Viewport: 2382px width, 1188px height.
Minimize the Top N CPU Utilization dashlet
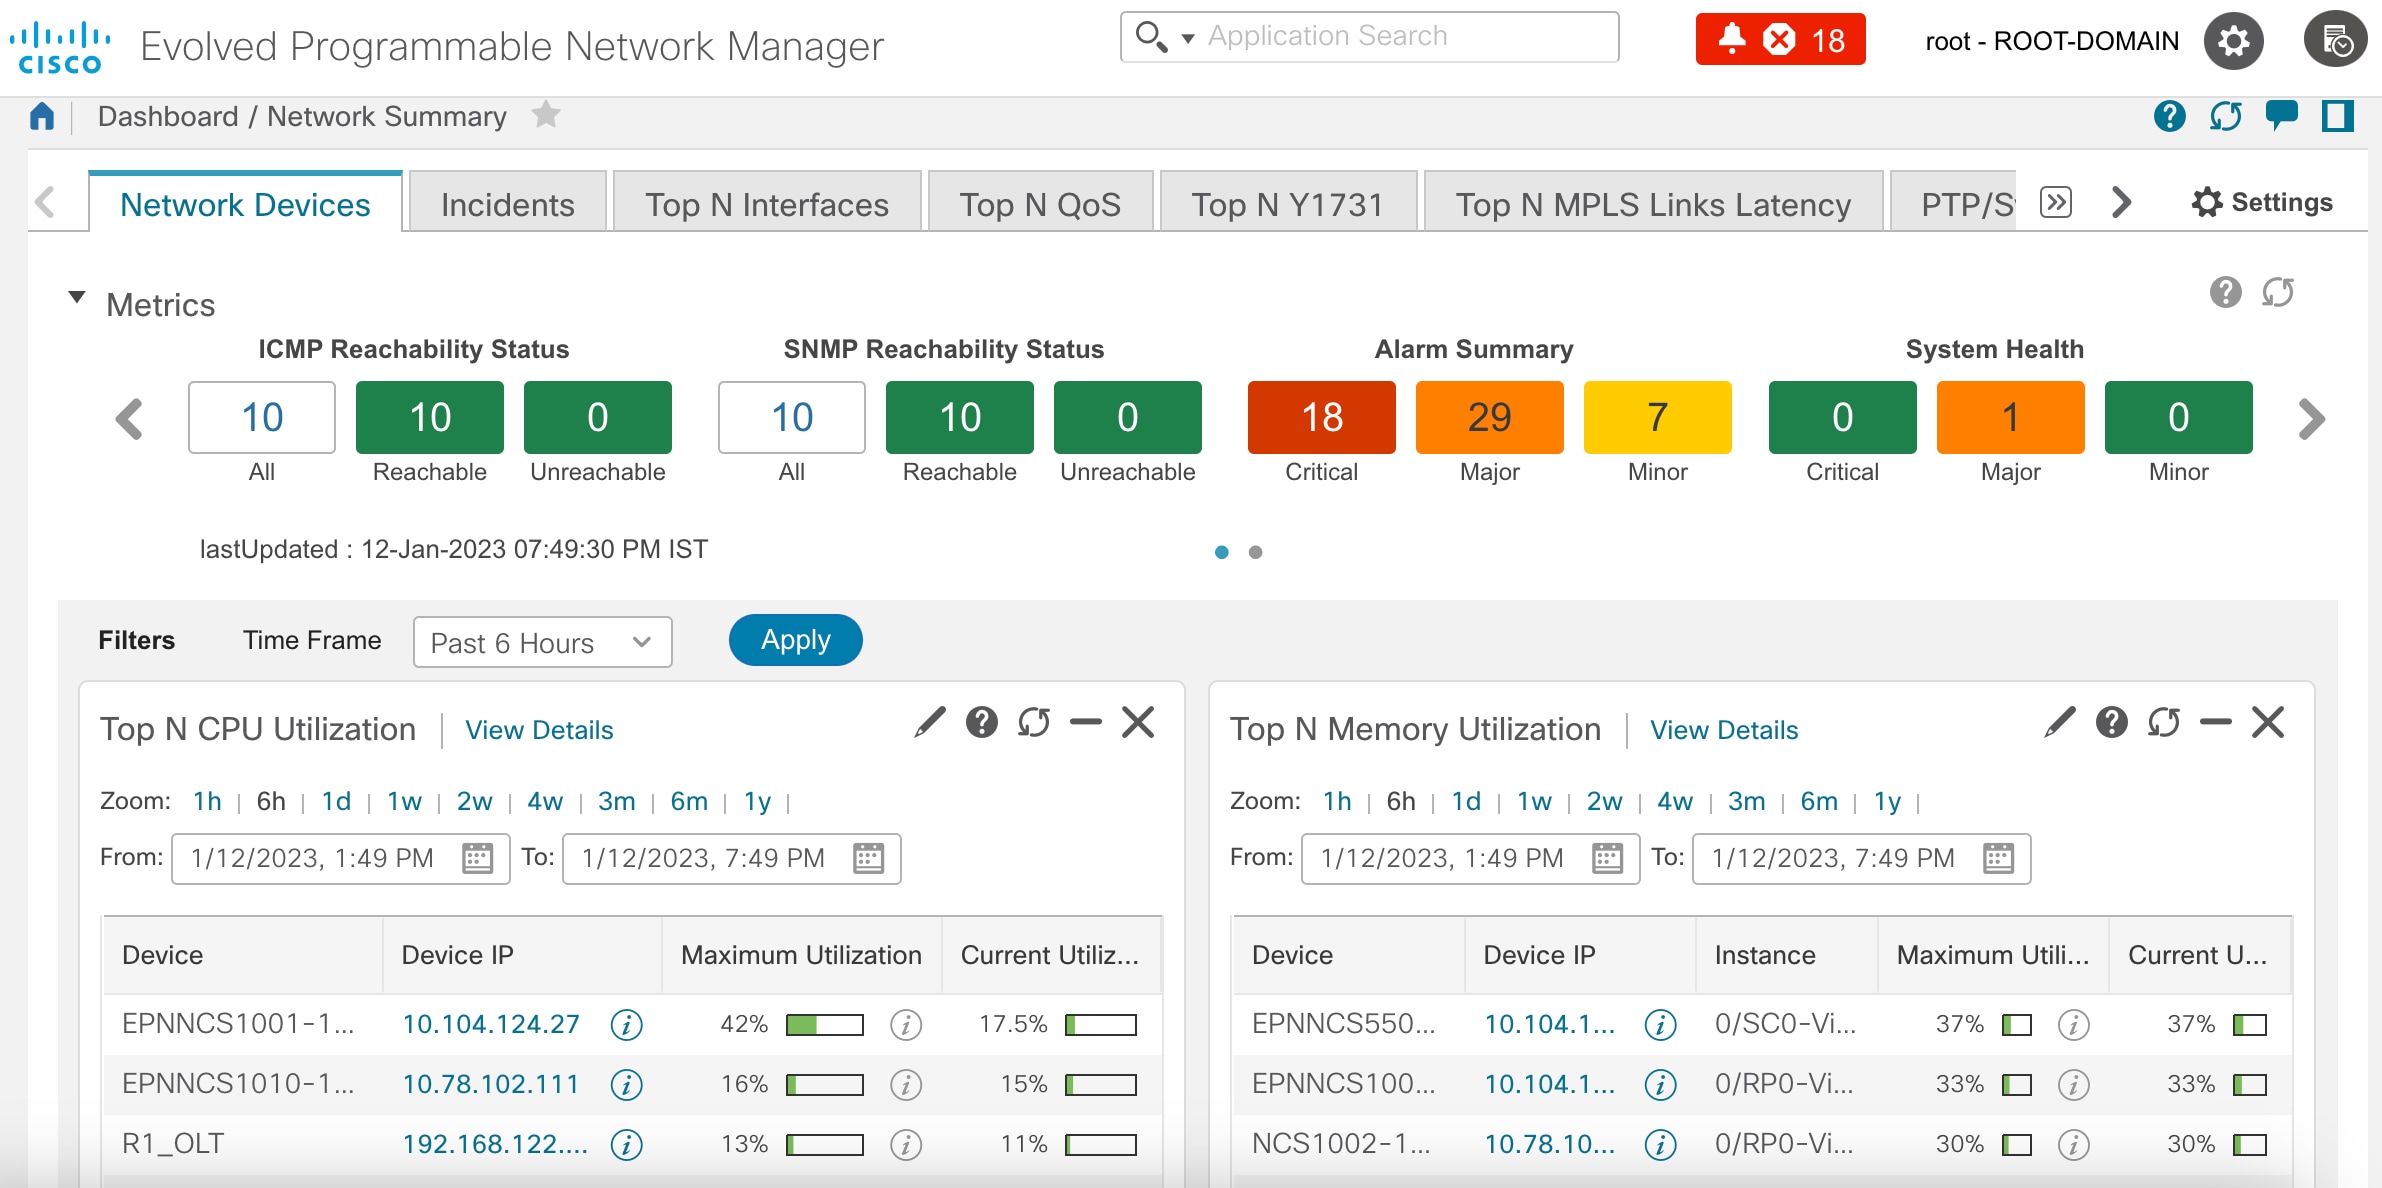click(x=1085, y=722)
